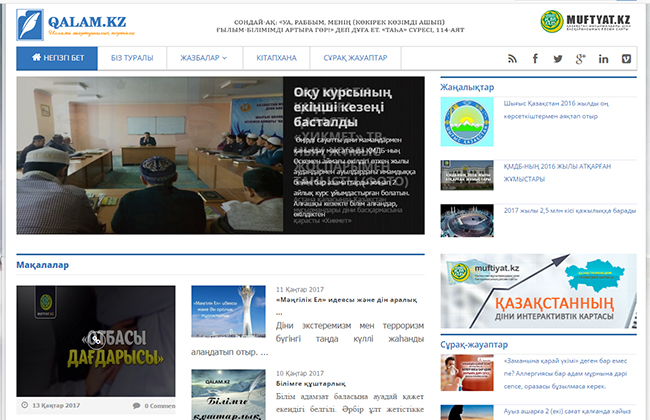Open the Сұрақ-жауаптар section heading
Screen dimensions: 650x420
(x=474, y=345)
